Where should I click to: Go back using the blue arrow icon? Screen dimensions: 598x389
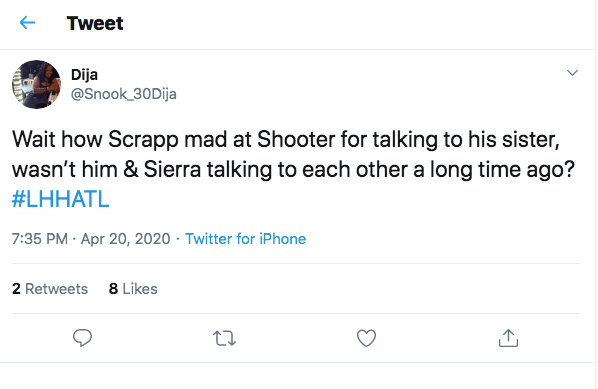pyautogui.click(x=27, y=23)
